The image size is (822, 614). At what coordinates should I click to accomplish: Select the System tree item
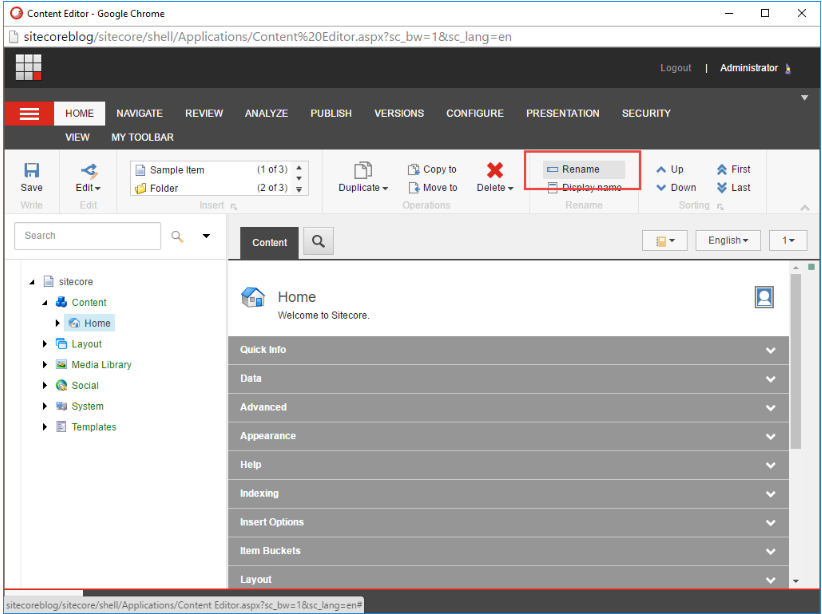pyautogui.click(x=80, y=406)
